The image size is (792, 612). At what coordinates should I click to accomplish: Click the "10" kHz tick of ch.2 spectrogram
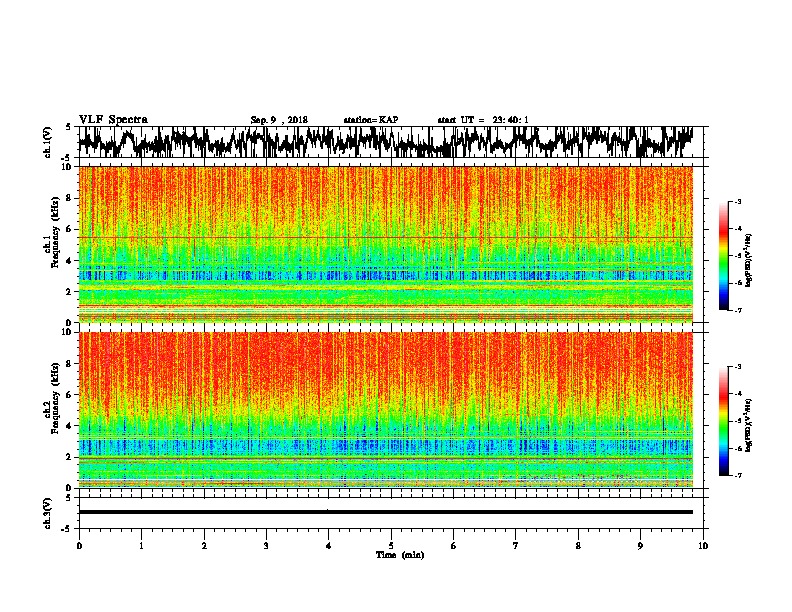(67, 332)
